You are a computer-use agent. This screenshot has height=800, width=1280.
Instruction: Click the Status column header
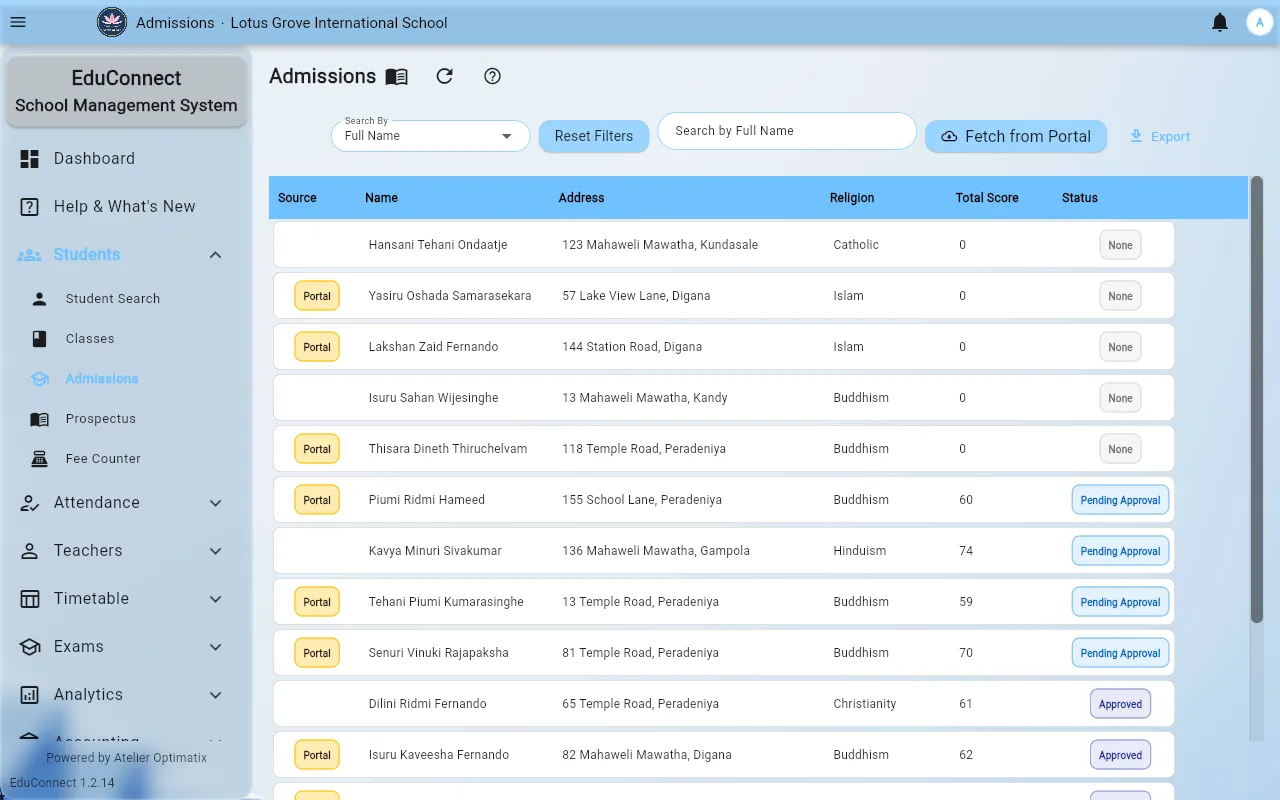1080,198
